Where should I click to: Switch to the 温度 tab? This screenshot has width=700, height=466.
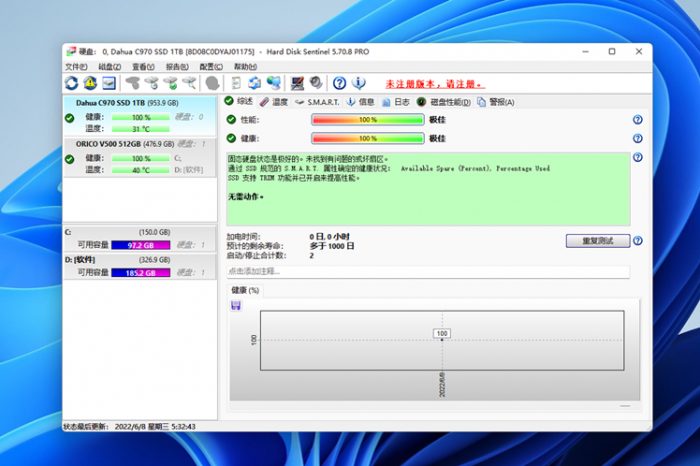point(274,102)
